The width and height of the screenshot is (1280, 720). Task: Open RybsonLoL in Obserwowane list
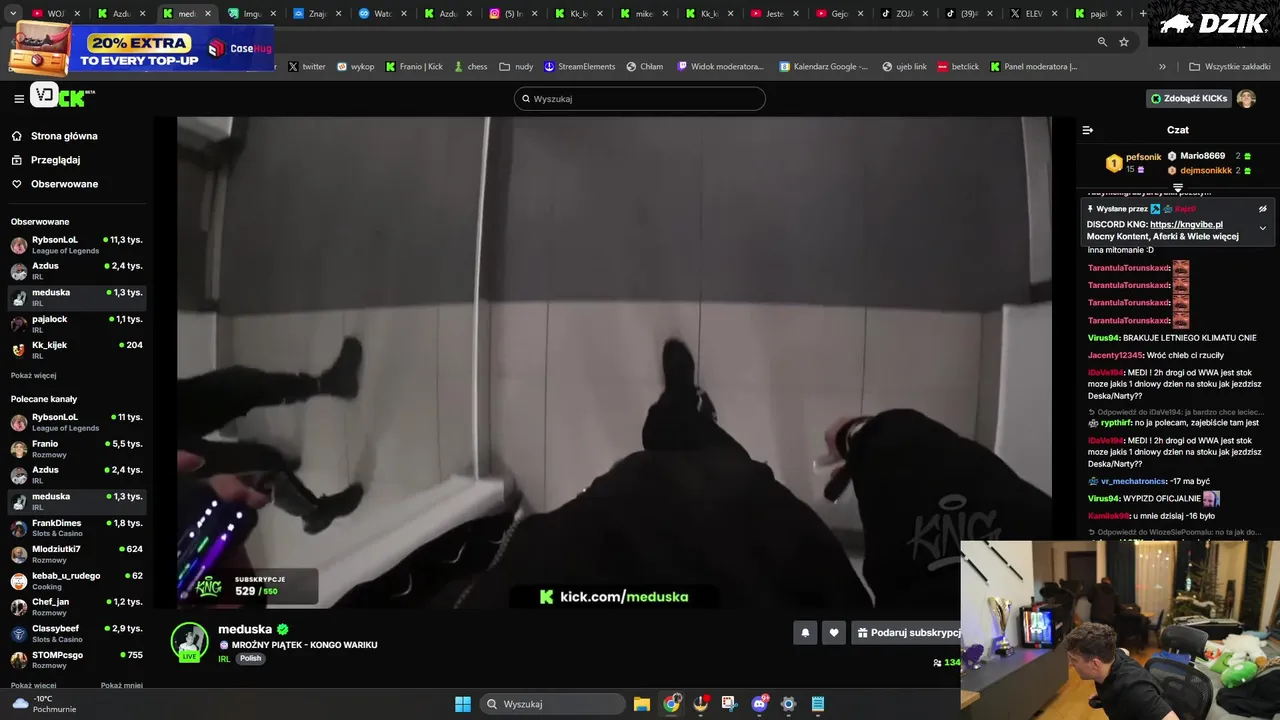pos(77,245)
